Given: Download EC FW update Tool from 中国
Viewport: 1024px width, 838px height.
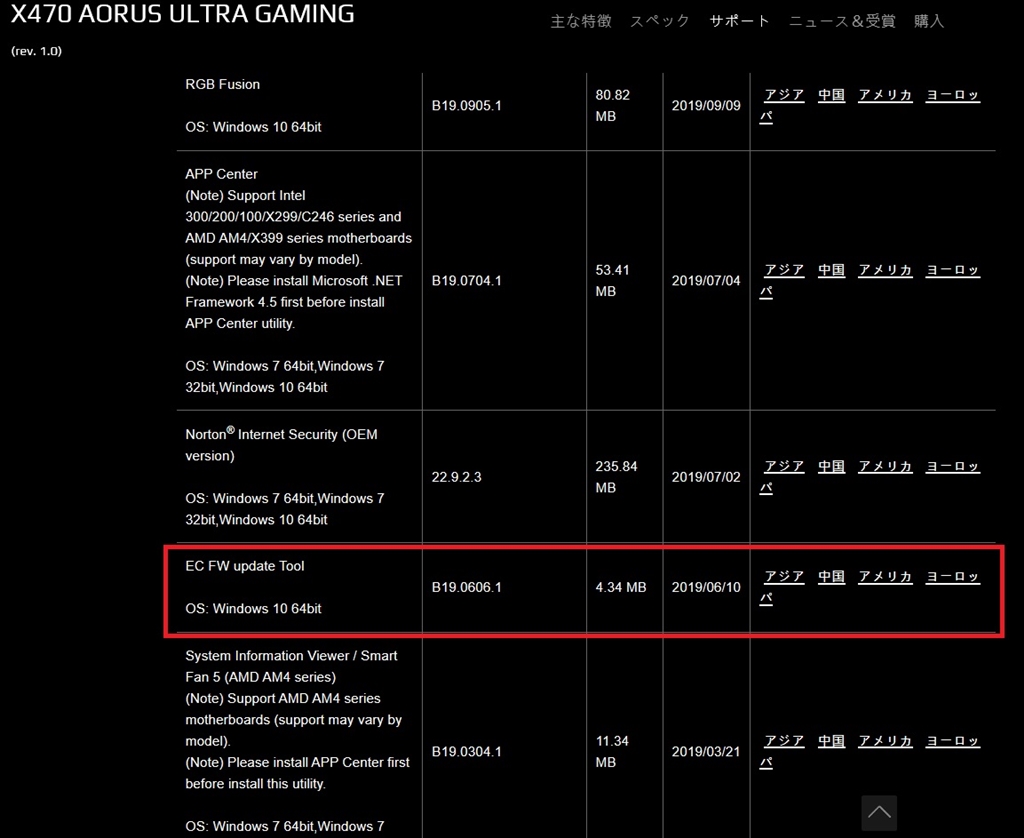Looking at the screenshot, I should pos(831,577).
